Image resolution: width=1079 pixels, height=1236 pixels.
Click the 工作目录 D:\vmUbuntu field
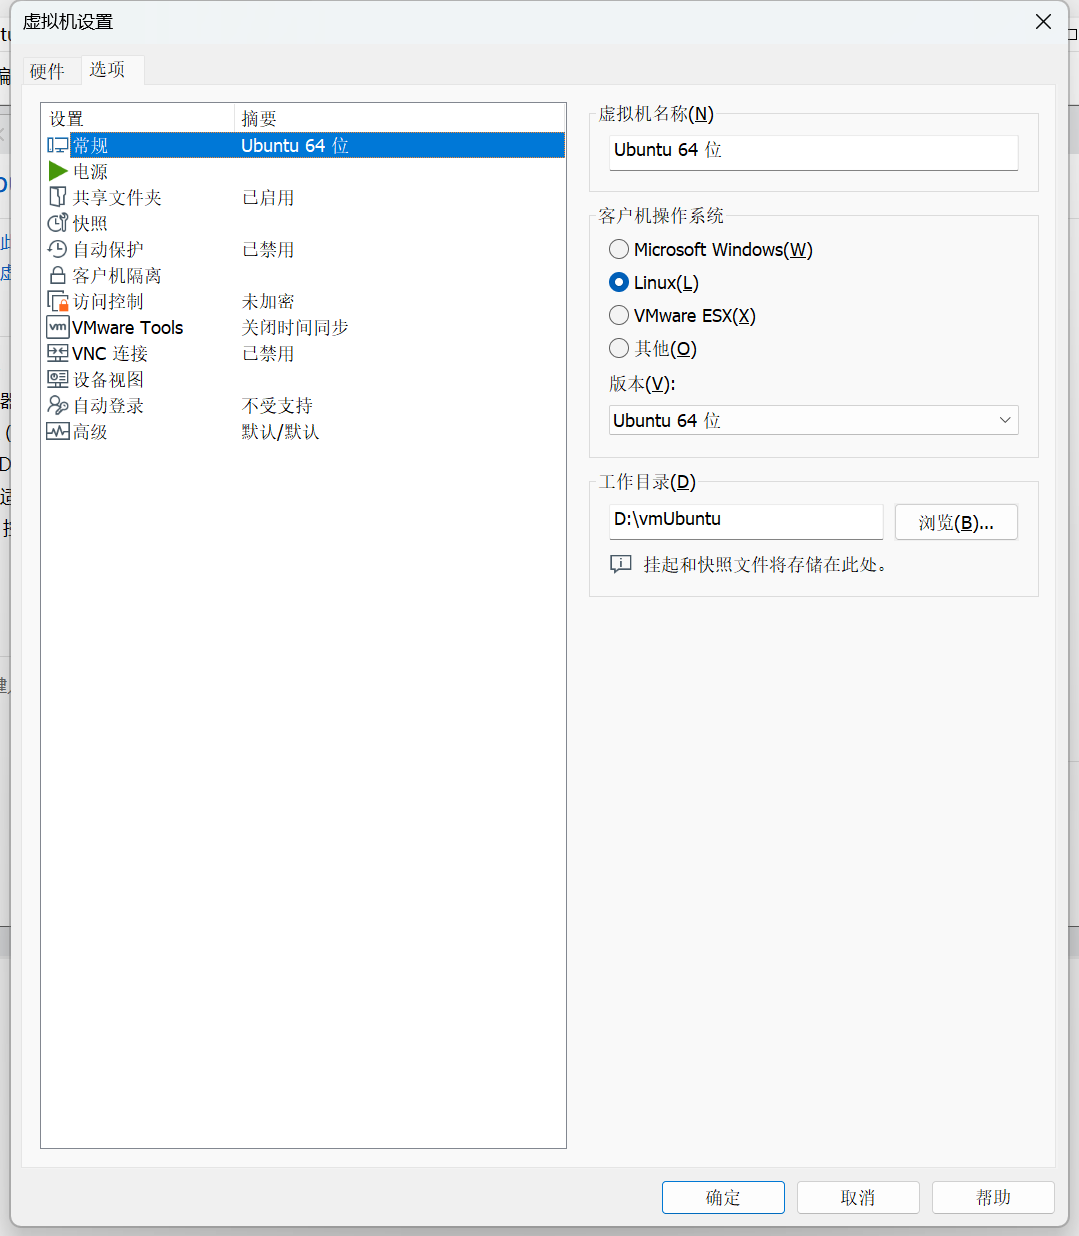746,522
